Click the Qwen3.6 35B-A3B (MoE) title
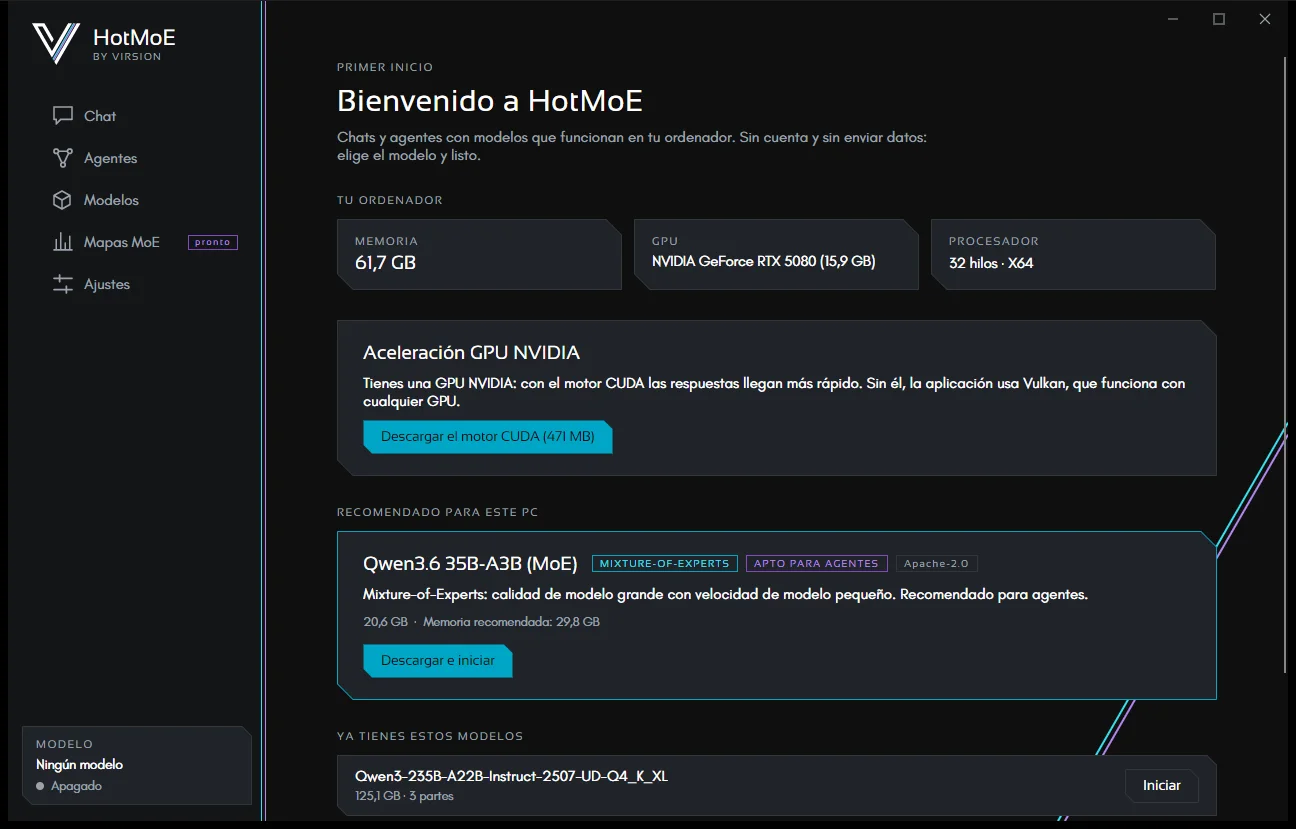Viewport: 1296px width, 829px height. [x=470, y=564]
